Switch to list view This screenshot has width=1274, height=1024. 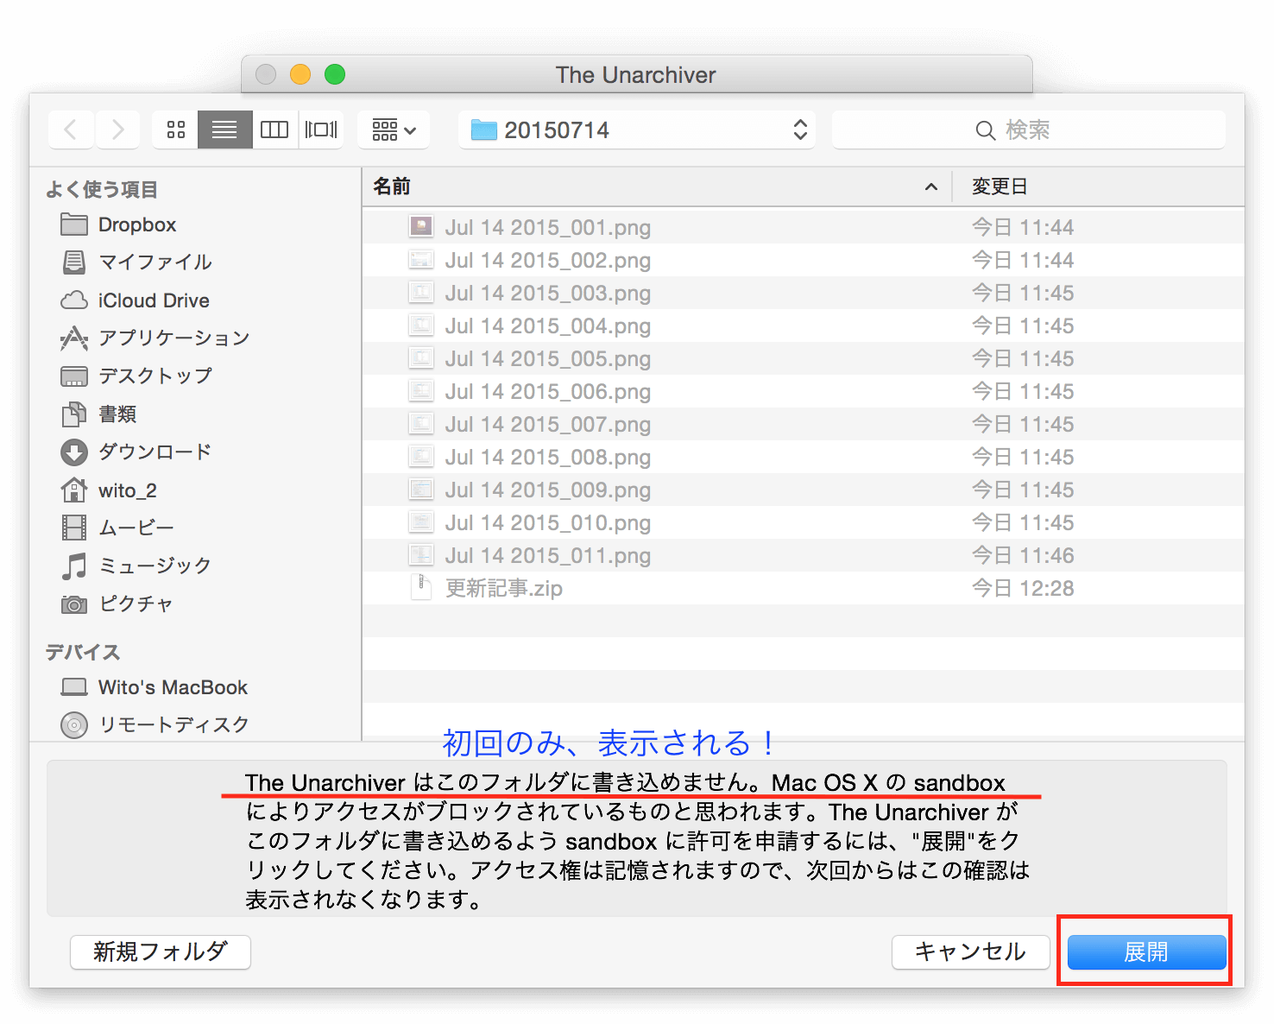pos(224,130)
